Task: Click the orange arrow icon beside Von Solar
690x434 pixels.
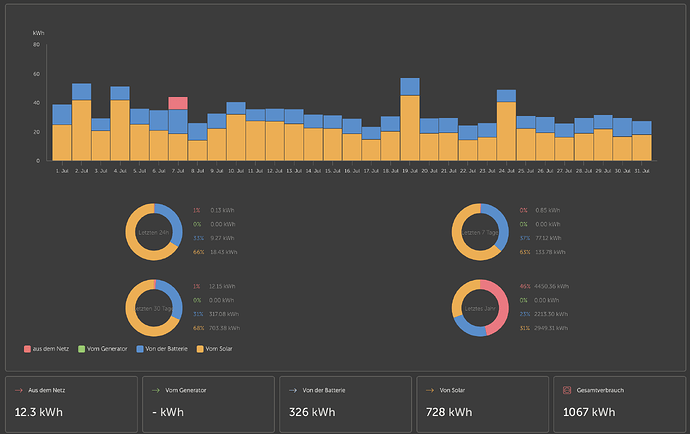Action: click(x=430, y=390)
